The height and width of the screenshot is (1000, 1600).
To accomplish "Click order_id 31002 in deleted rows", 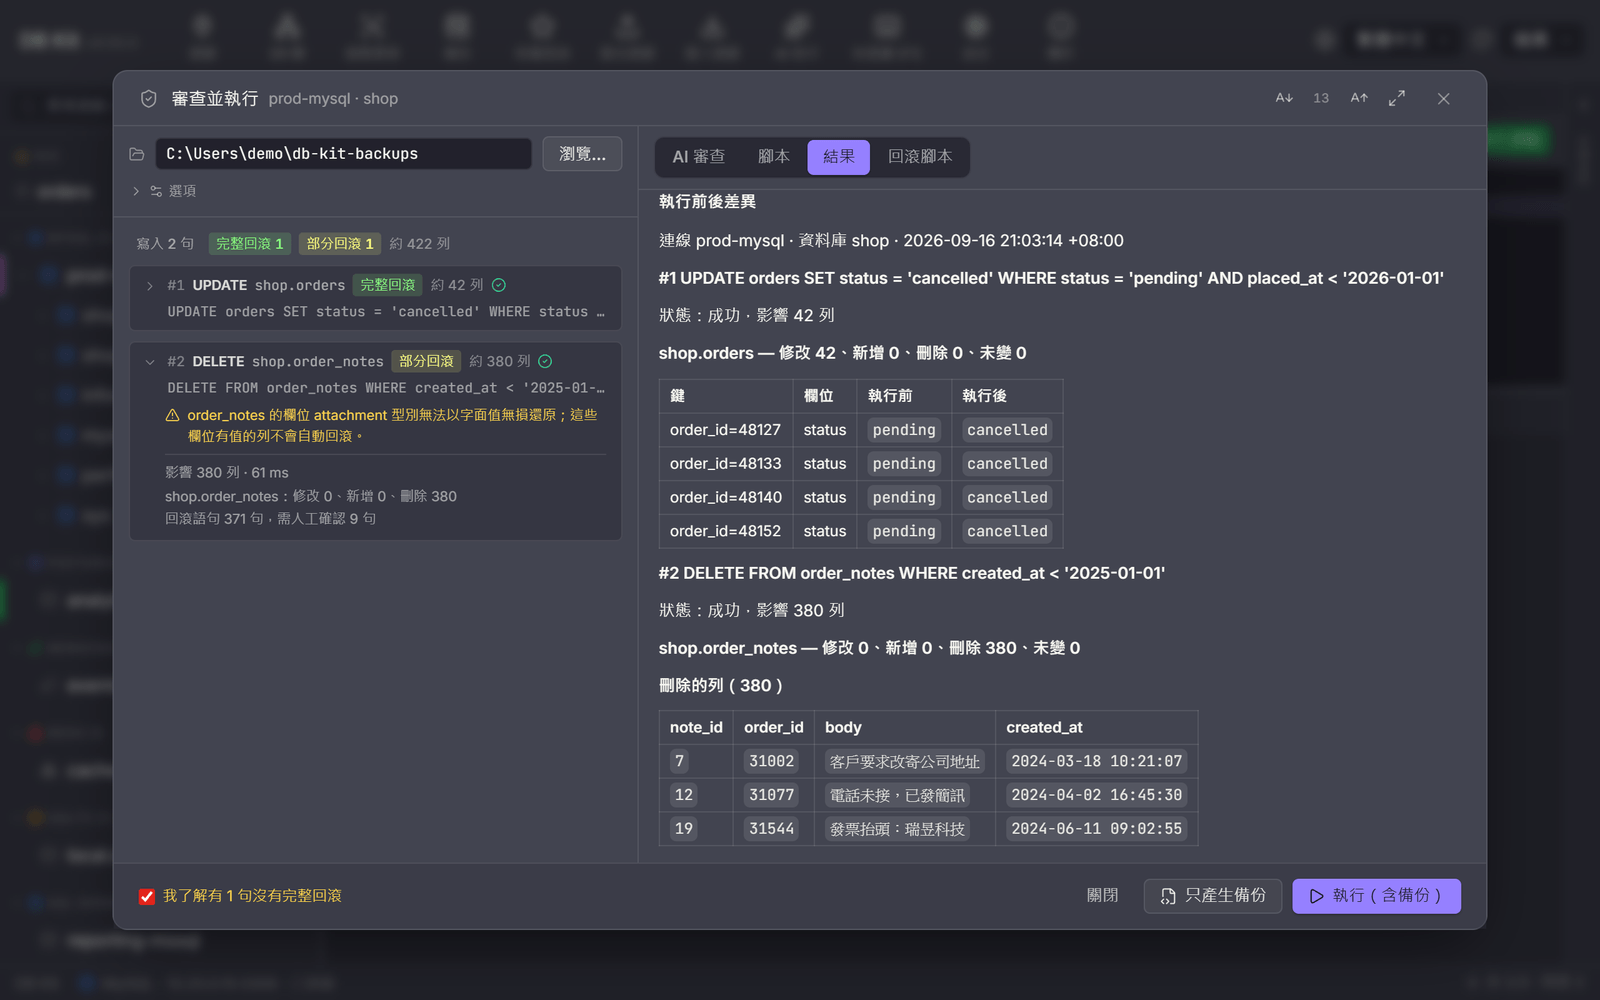I will [x=772, y=761].
